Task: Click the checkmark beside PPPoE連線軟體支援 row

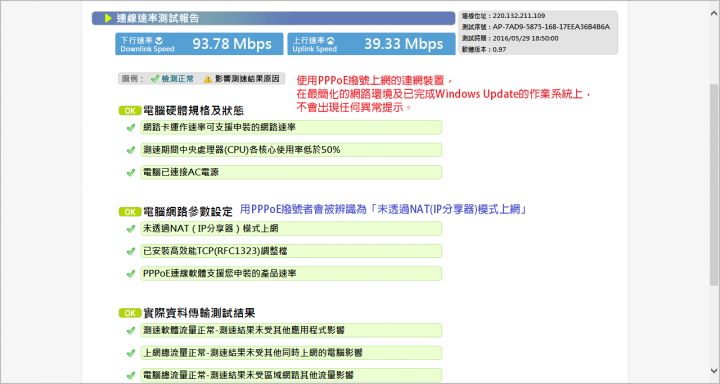Action: pyautogui.click(x=130, y=274)
